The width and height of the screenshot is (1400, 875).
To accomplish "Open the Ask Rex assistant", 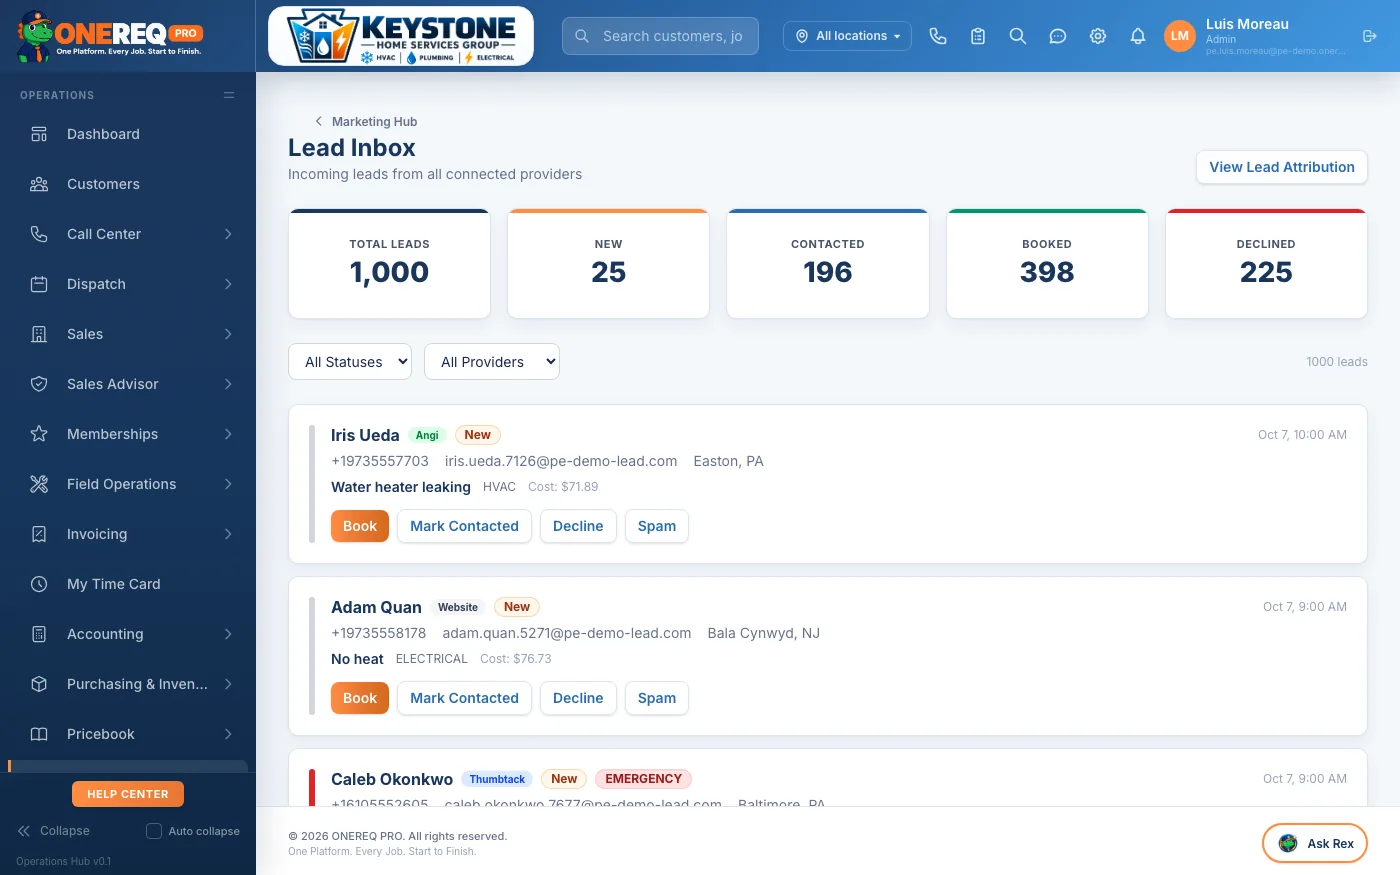I will pos(1315,843).
